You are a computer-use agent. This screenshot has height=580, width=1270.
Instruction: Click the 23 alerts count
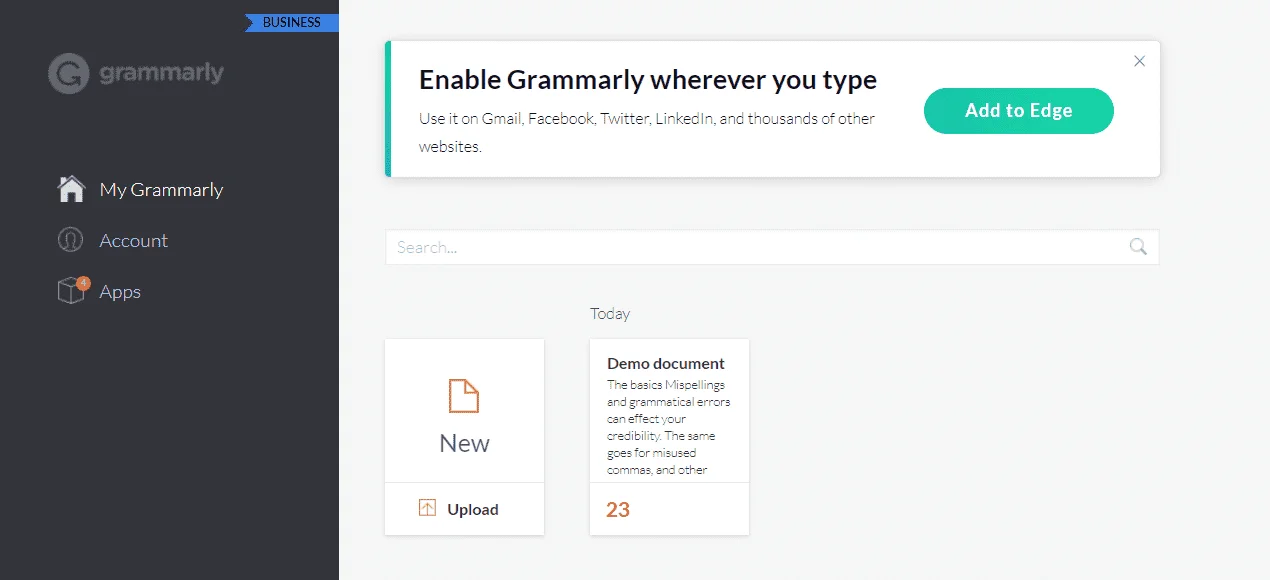click(618, 510)
